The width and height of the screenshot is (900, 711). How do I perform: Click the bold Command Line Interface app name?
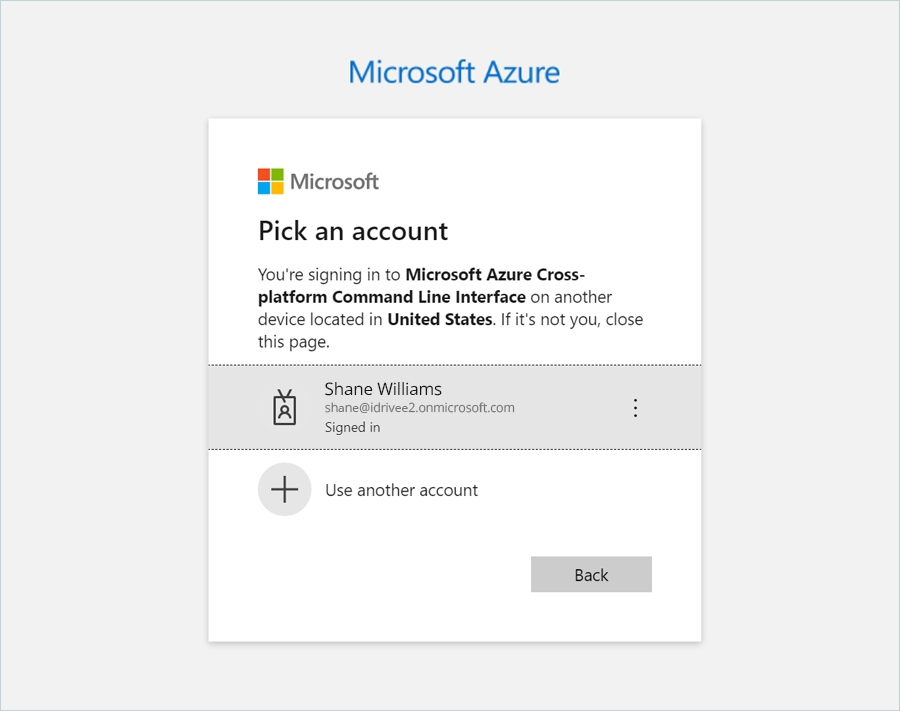click(420, 297)
